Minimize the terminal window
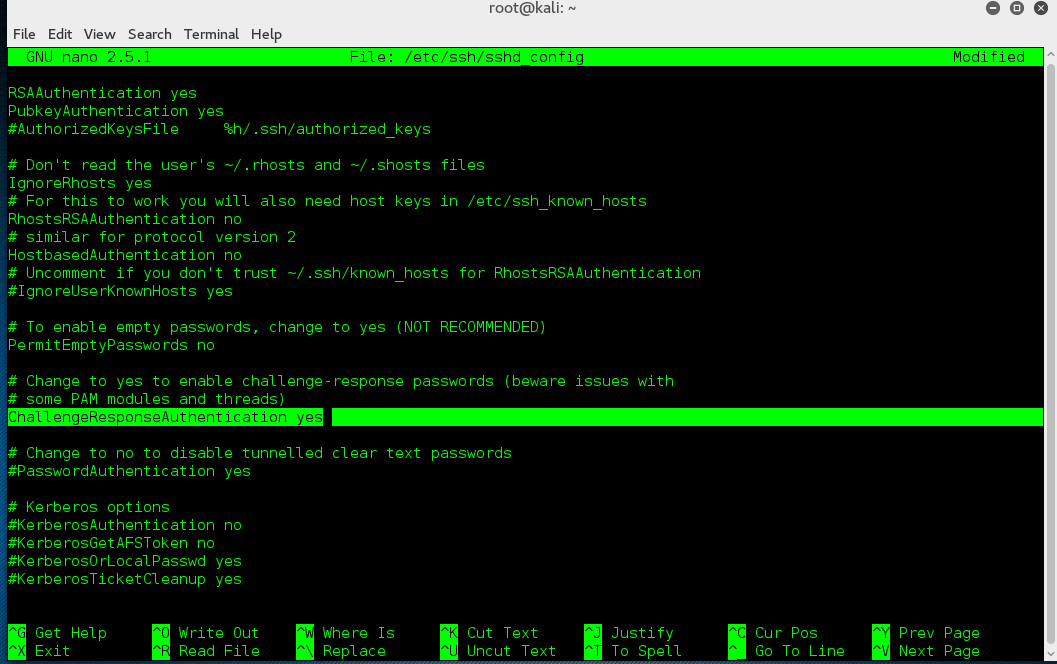This screenshot has height=664, width=1057. point(992,8)
